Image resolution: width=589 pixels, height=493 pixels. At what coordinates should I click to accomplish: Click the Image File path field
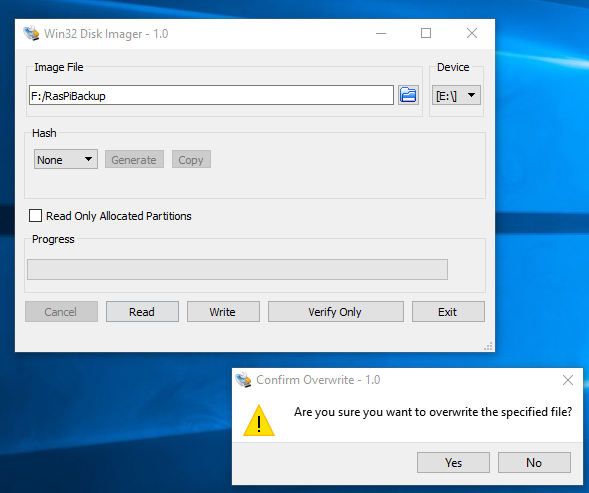(211, 95)
